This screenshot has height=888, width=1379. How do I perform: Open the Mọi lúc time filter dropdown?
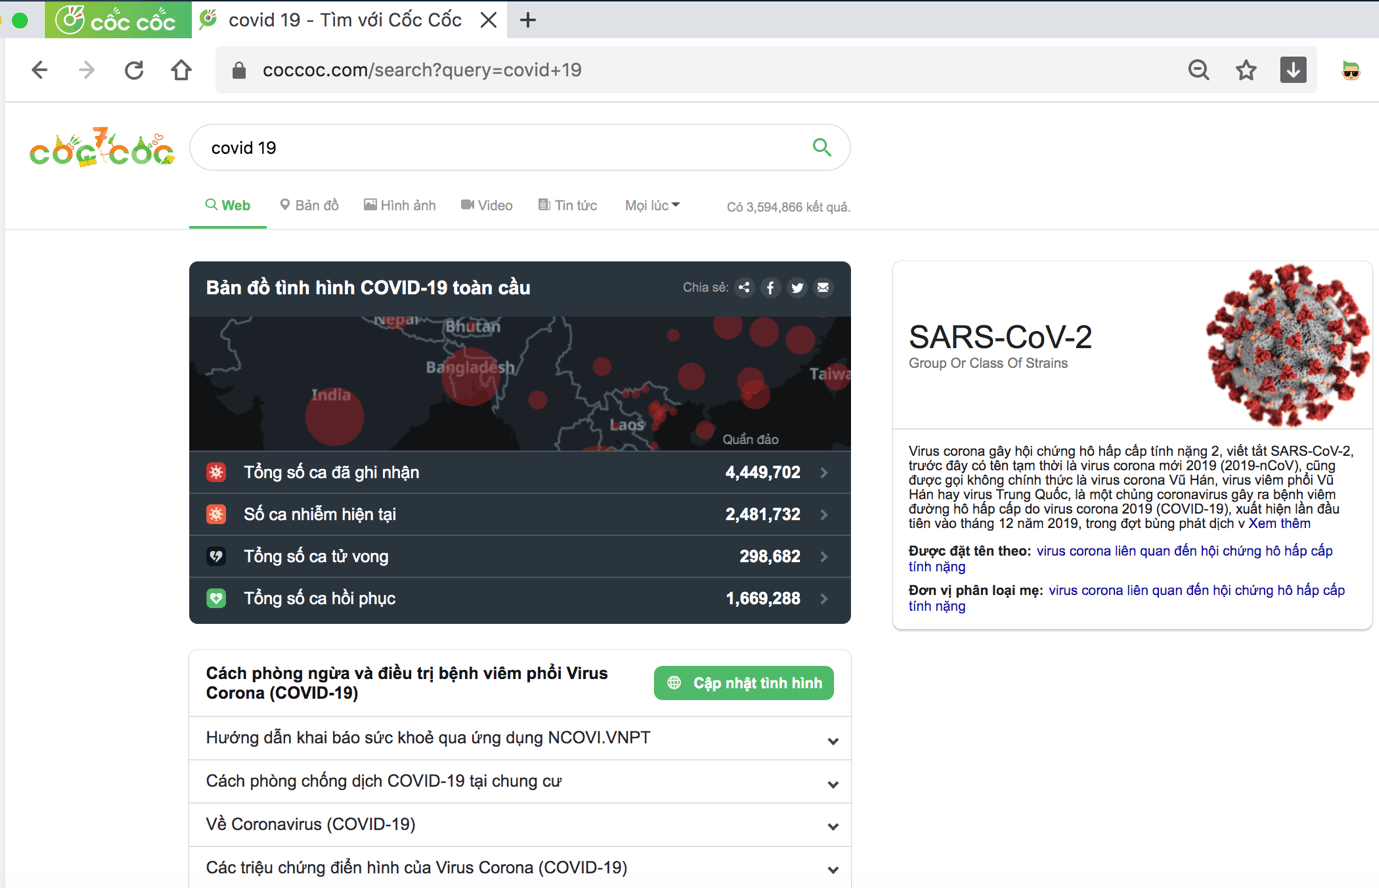[x=652, y=206]
